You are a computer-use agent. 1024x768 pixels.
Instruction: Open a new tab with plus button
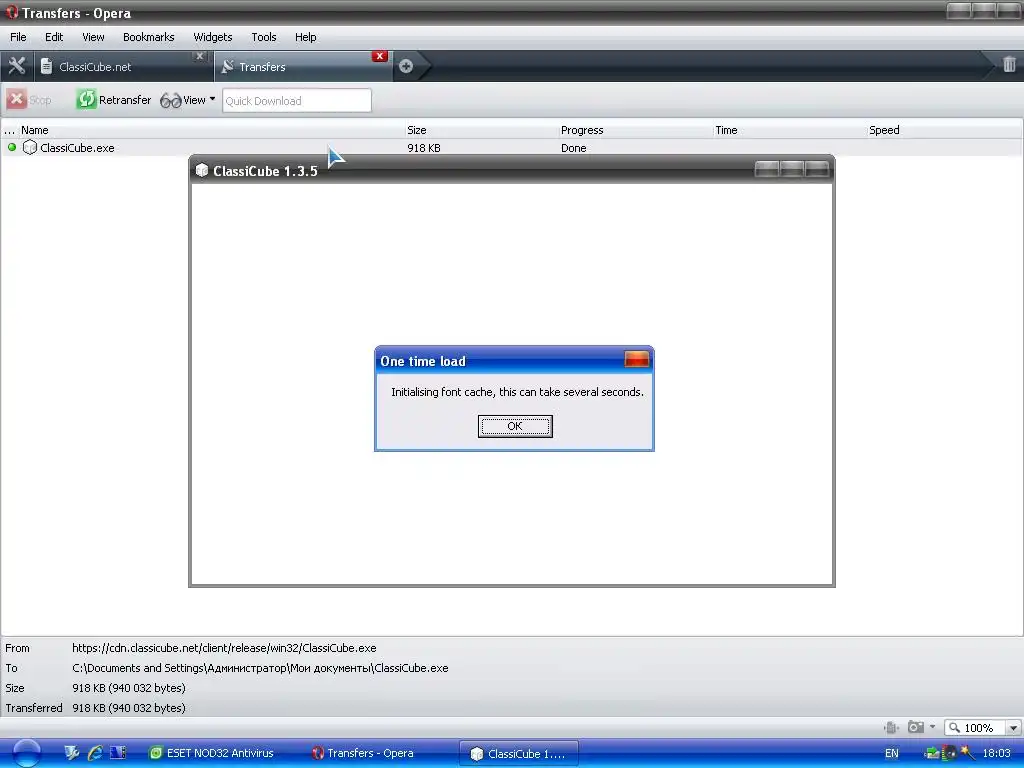406,66
